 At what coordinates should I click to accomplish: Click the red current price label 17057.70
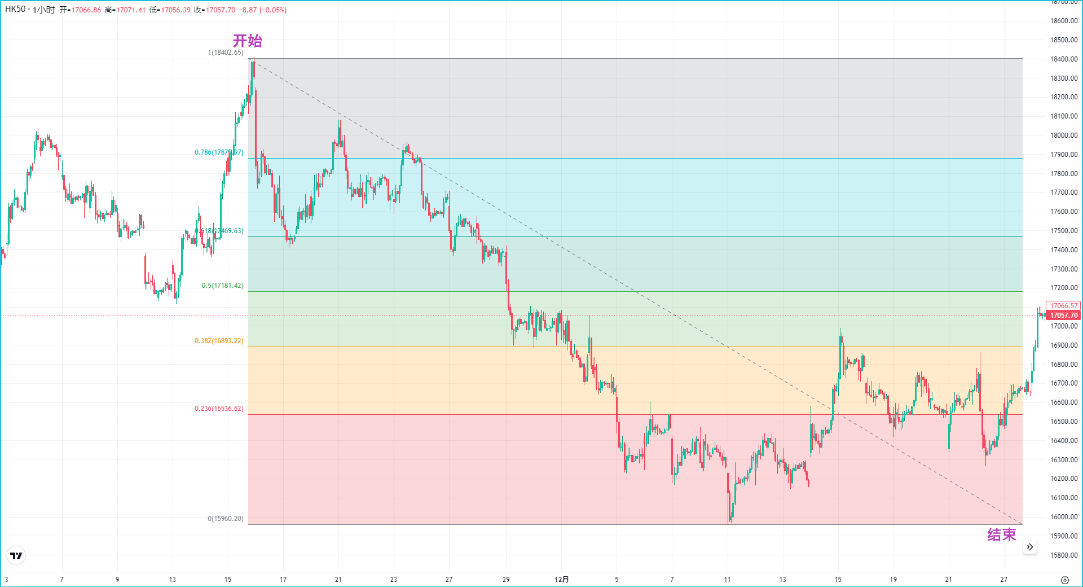point(1064,315)
